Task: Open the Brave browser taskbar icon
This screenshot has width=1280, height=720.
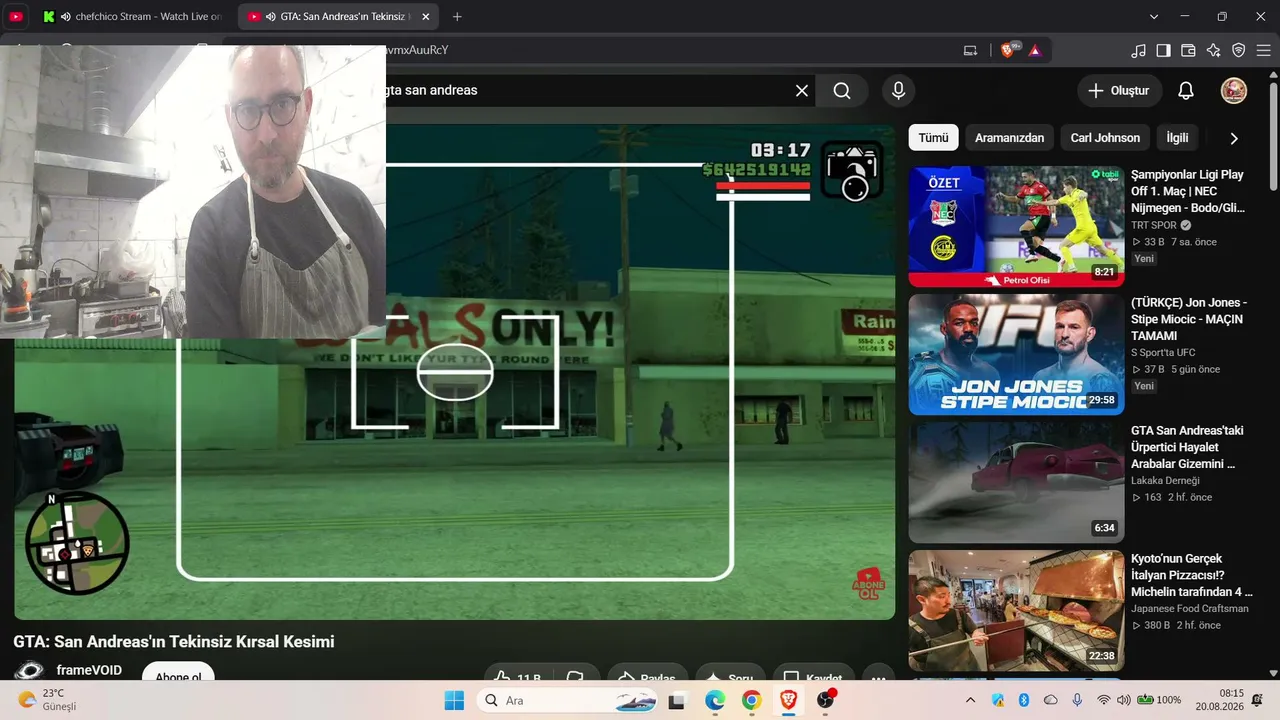Action: click(788, 700)
